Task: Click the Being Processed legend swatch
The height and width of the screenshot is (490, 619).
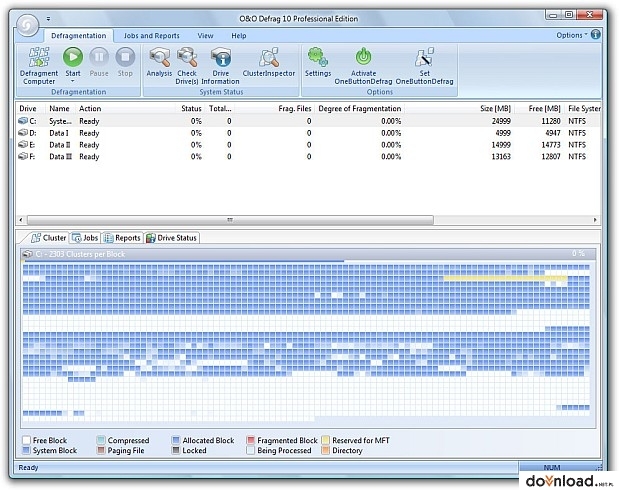Action: coord(251,450)
